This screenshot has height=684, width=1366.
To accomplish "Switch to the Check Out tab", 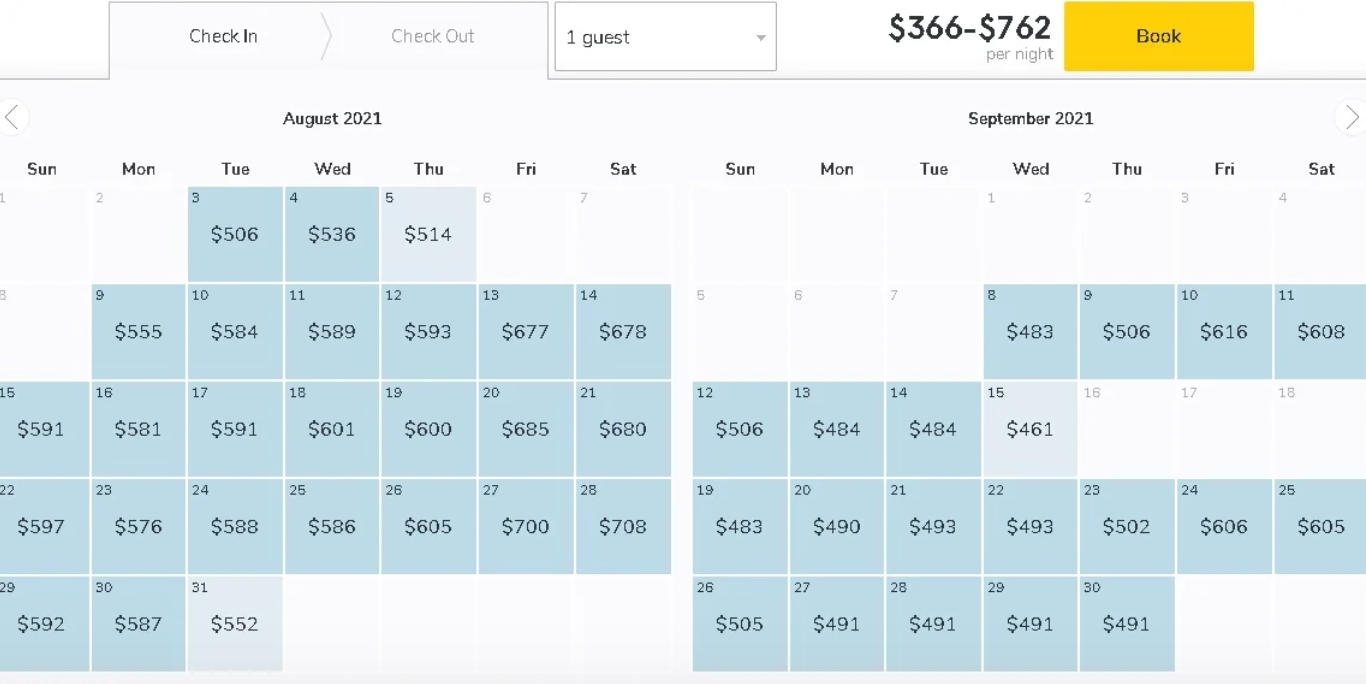I will click(433, 37).
